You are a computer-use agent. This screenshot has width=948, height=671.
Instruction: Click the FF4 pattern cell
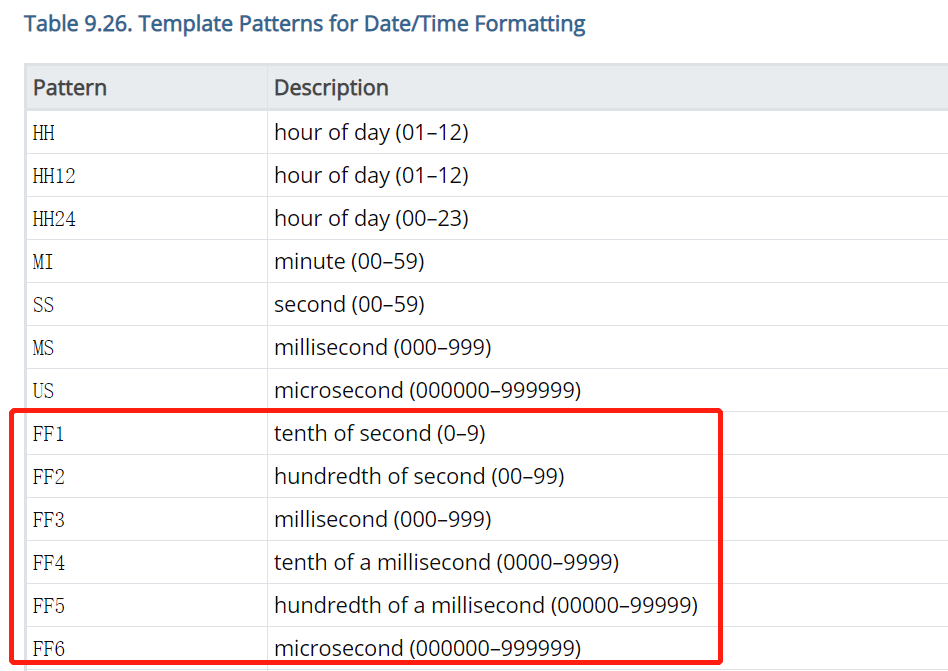point(49,563)
